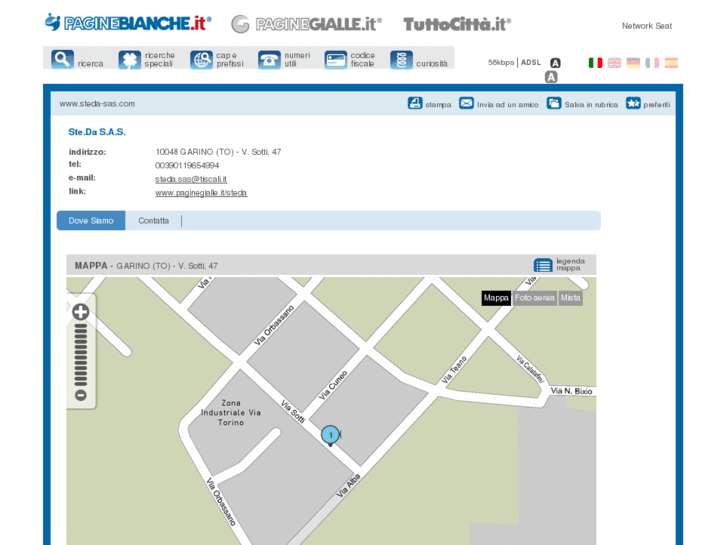This screenshot has height=545, width=727.
Task: Select the Dove Siamo tab
Action: tap(91, 220)
